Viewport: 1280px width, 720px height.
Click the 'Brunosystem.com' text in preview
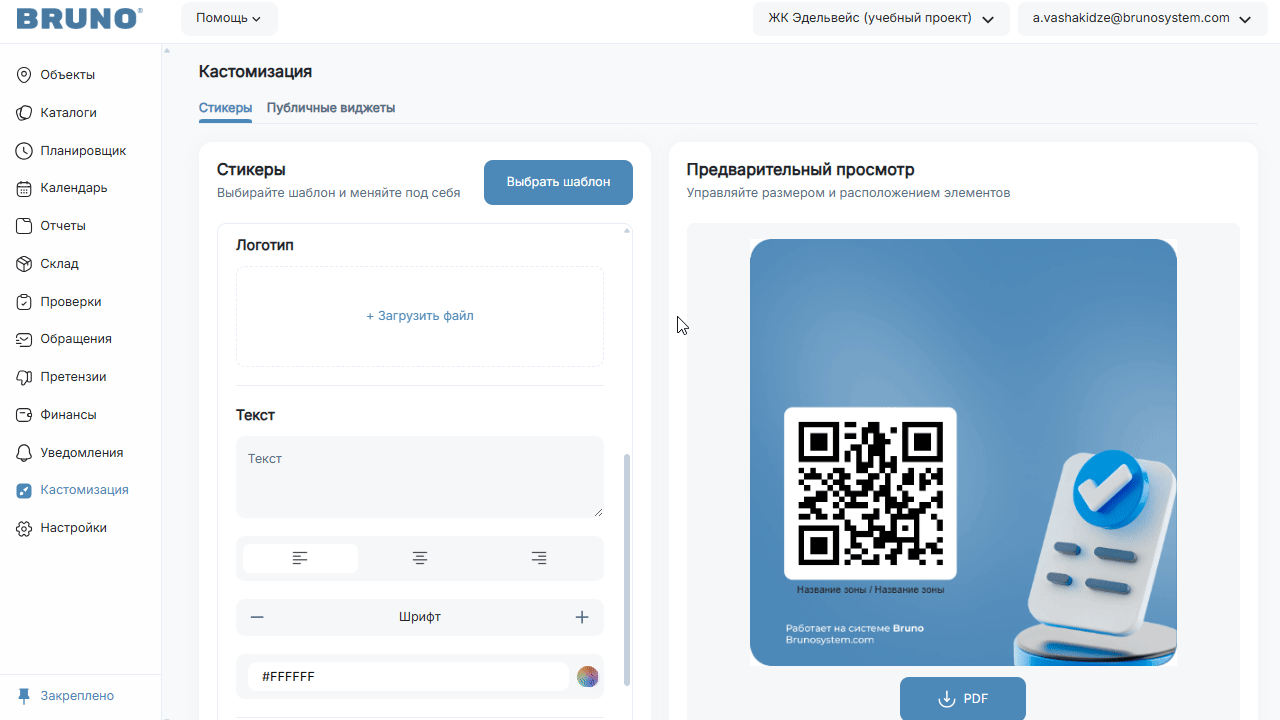[830, 640]
